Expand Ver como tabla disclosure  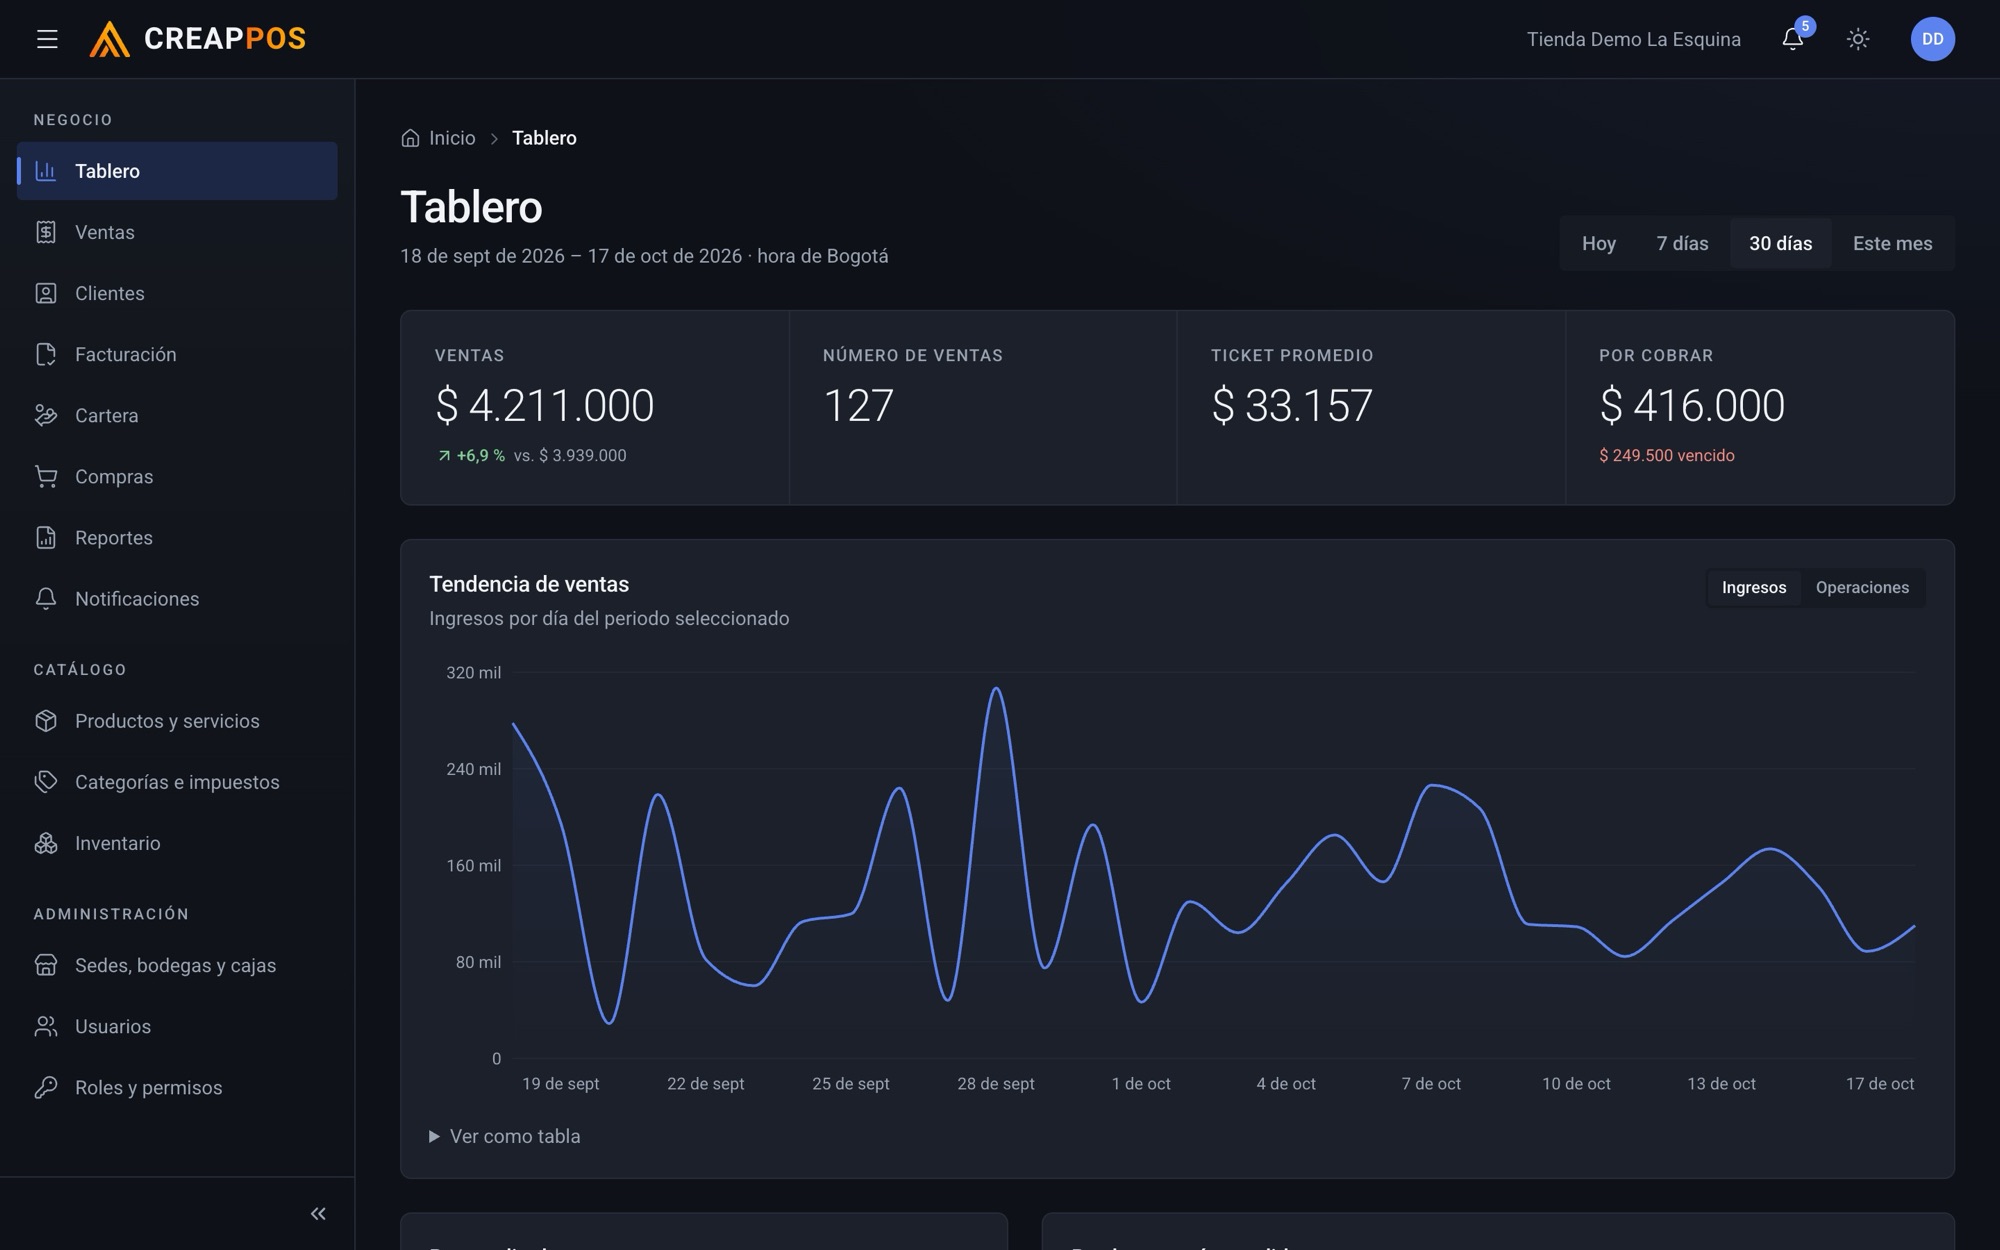[505, 1136]
